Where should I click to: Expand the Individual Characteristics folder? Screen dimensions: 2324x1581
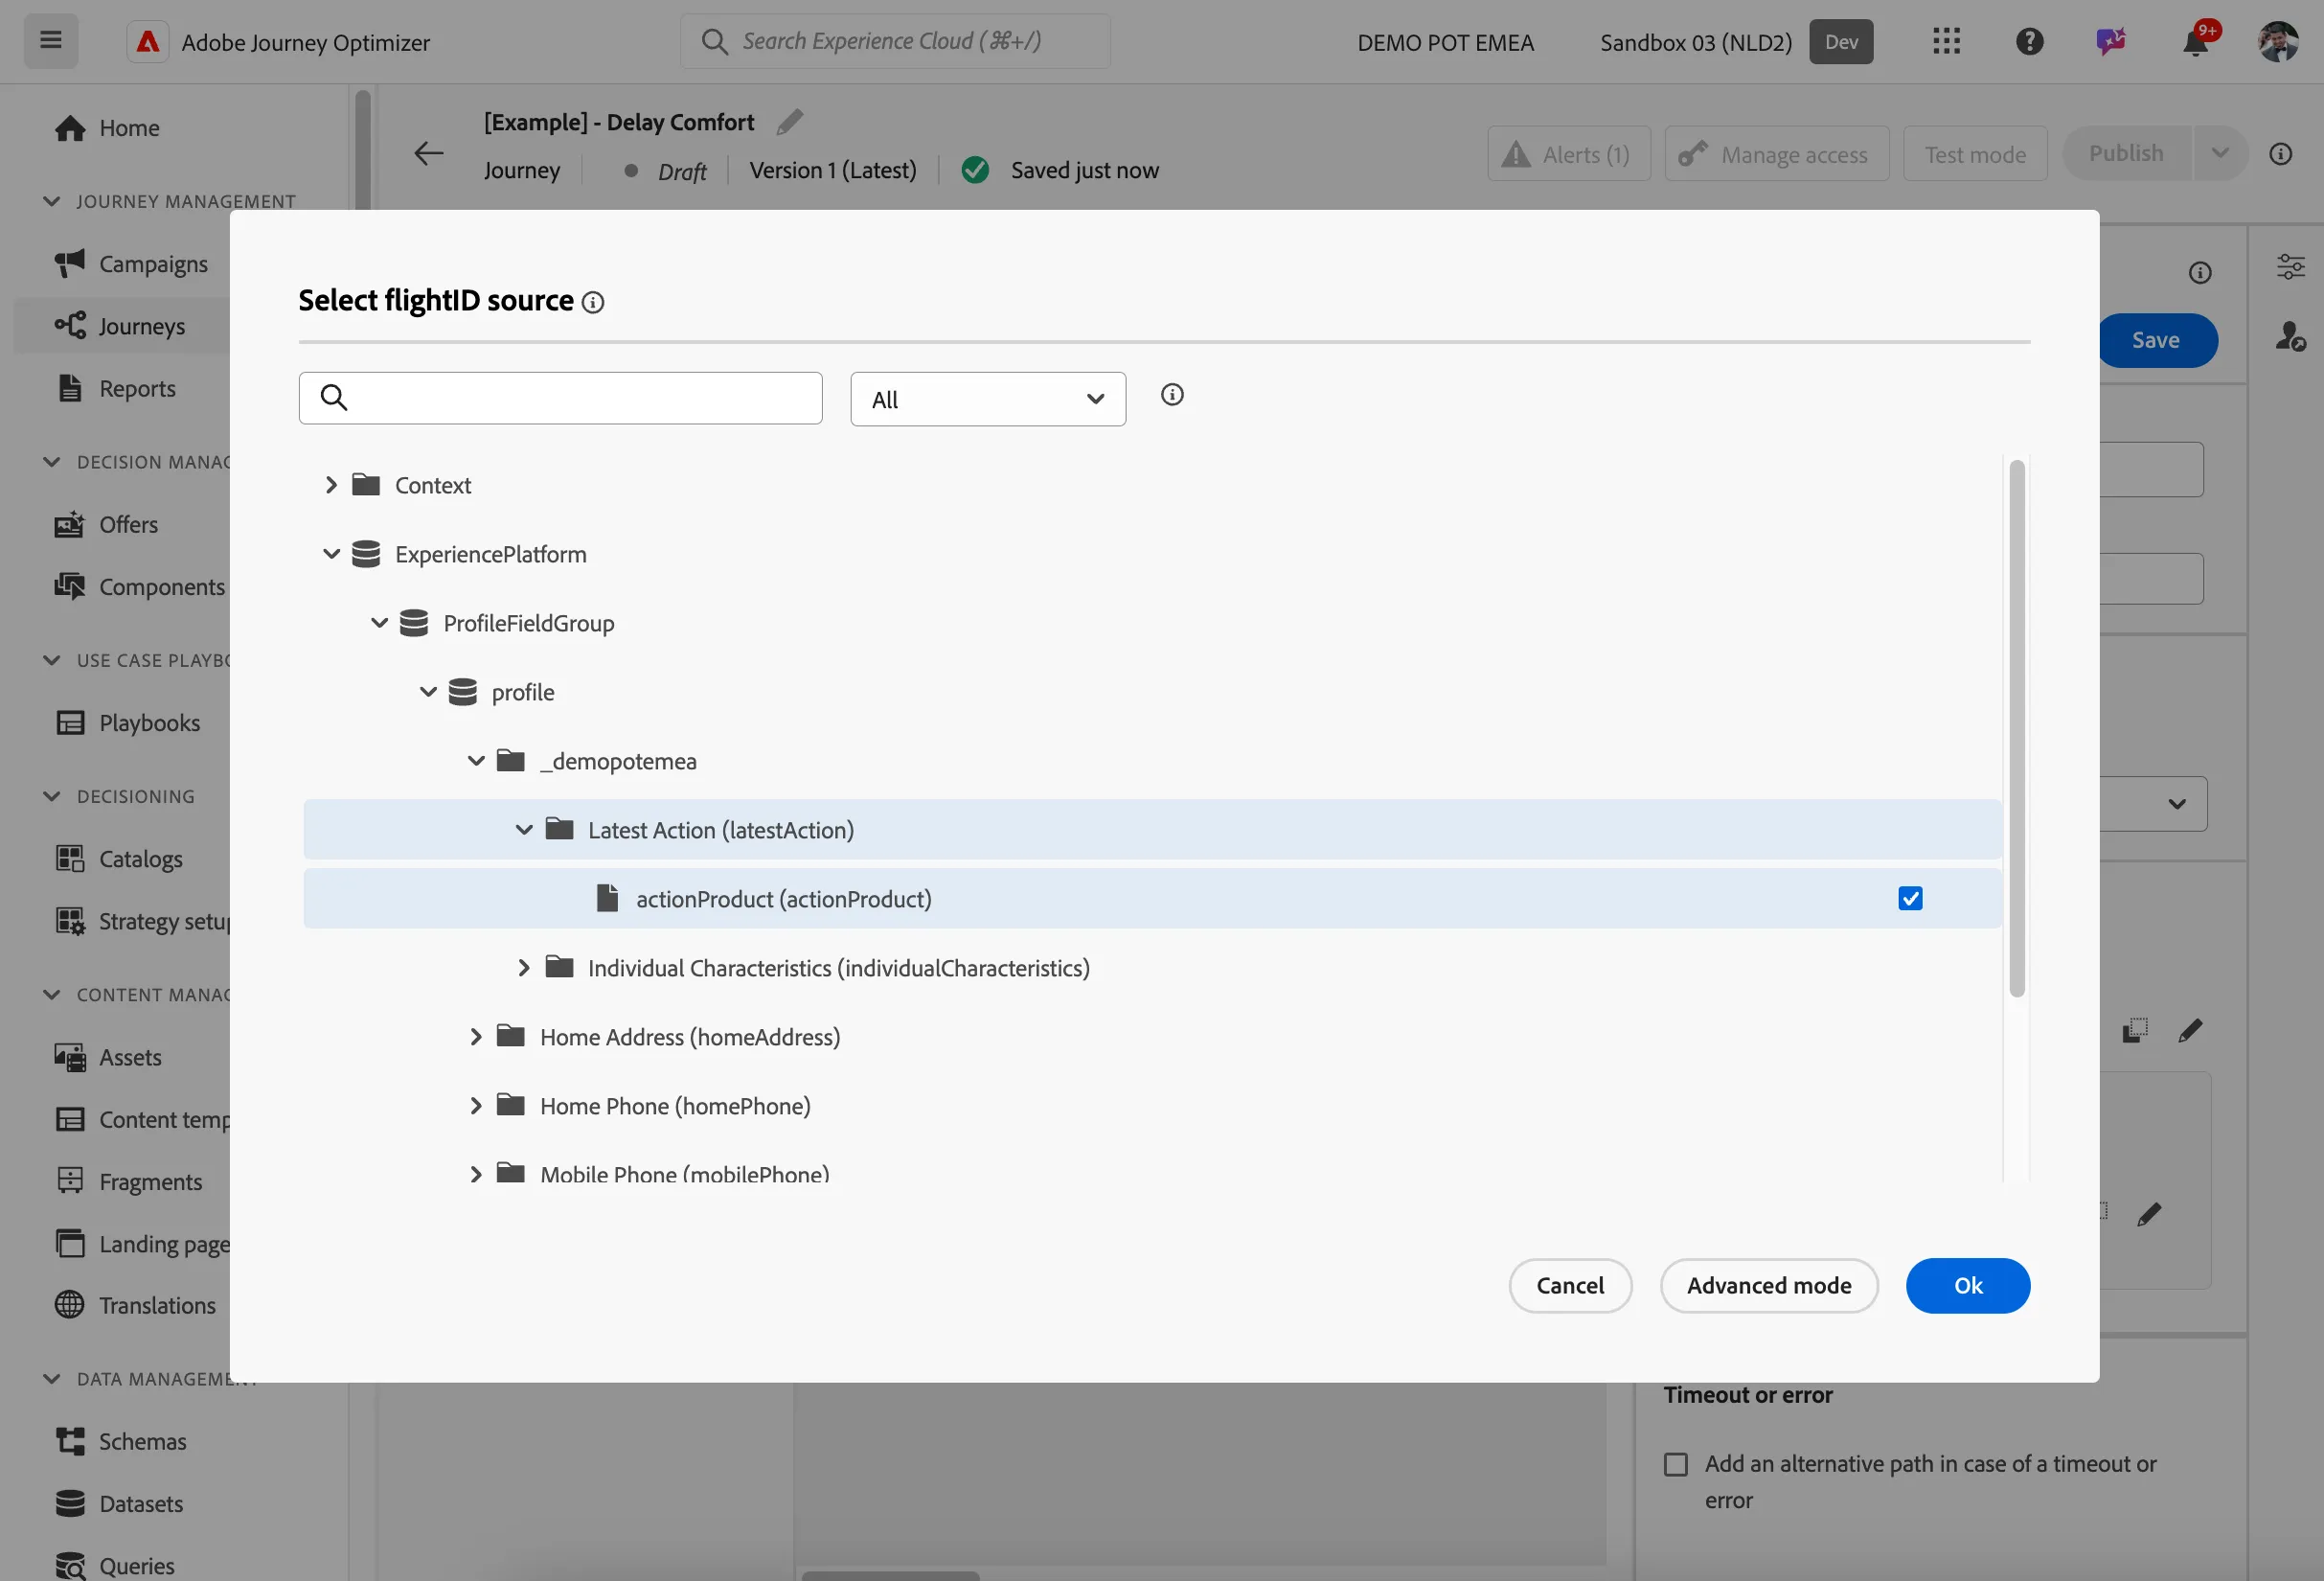[x=524, y=968]
